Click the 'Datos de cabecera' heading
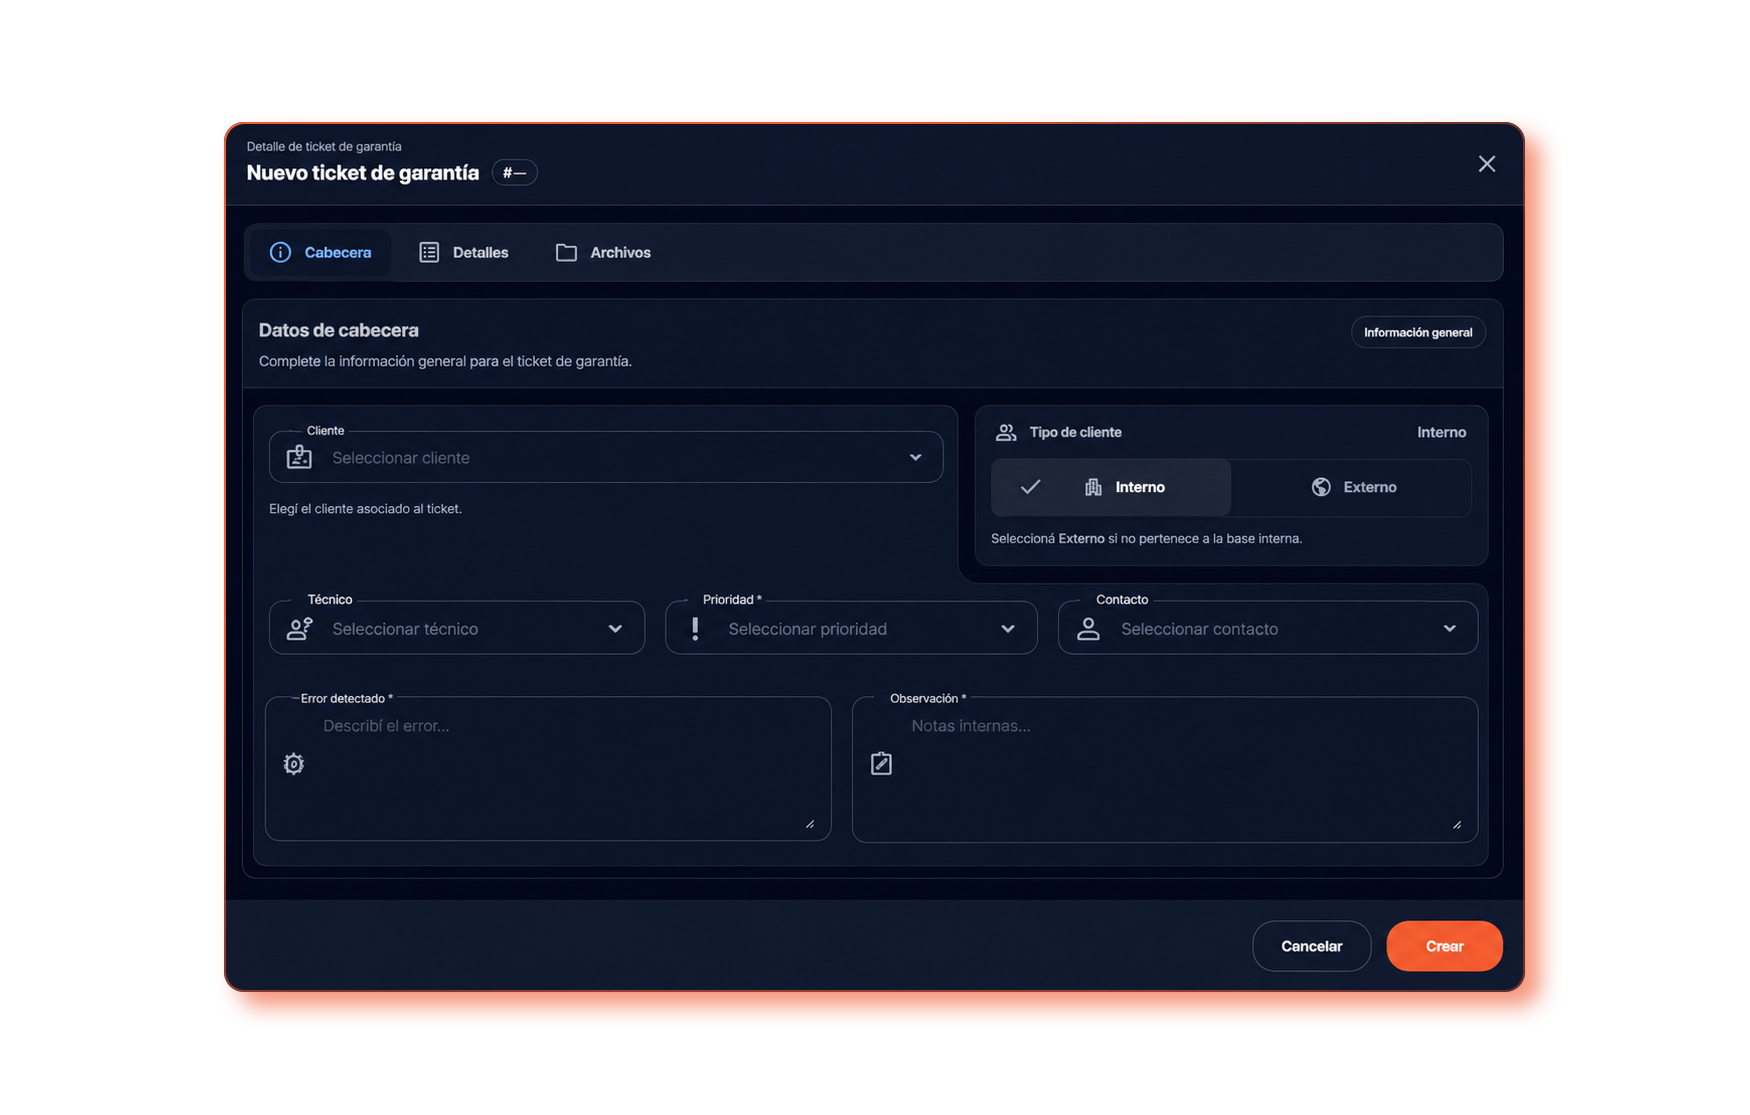The image size is (1750, 1115). [x=339, y=330]
